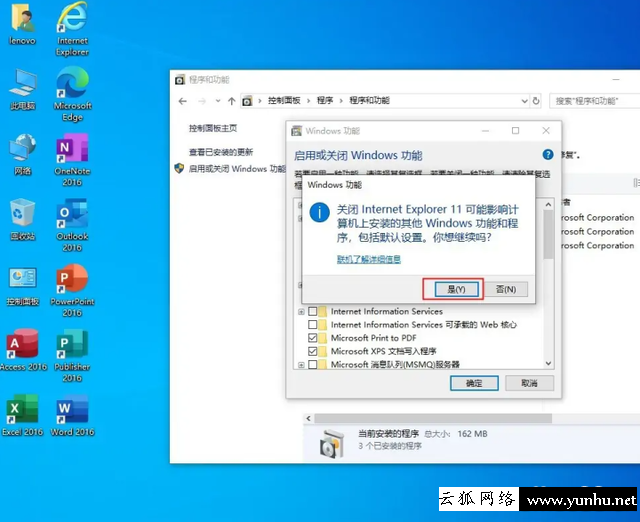Select the 网络 desktop icon
The height and width of the screenshot is (522, 640).
23,155
